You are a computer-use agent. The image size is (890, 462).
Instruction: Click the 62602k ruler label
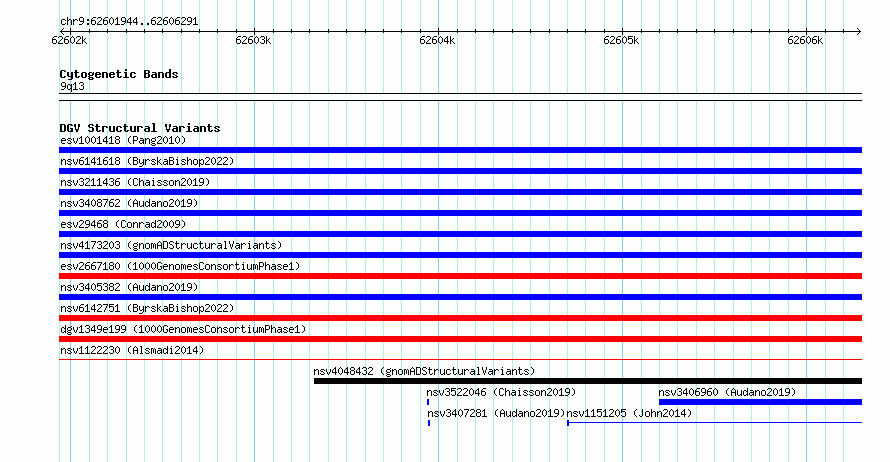[69, 40]
